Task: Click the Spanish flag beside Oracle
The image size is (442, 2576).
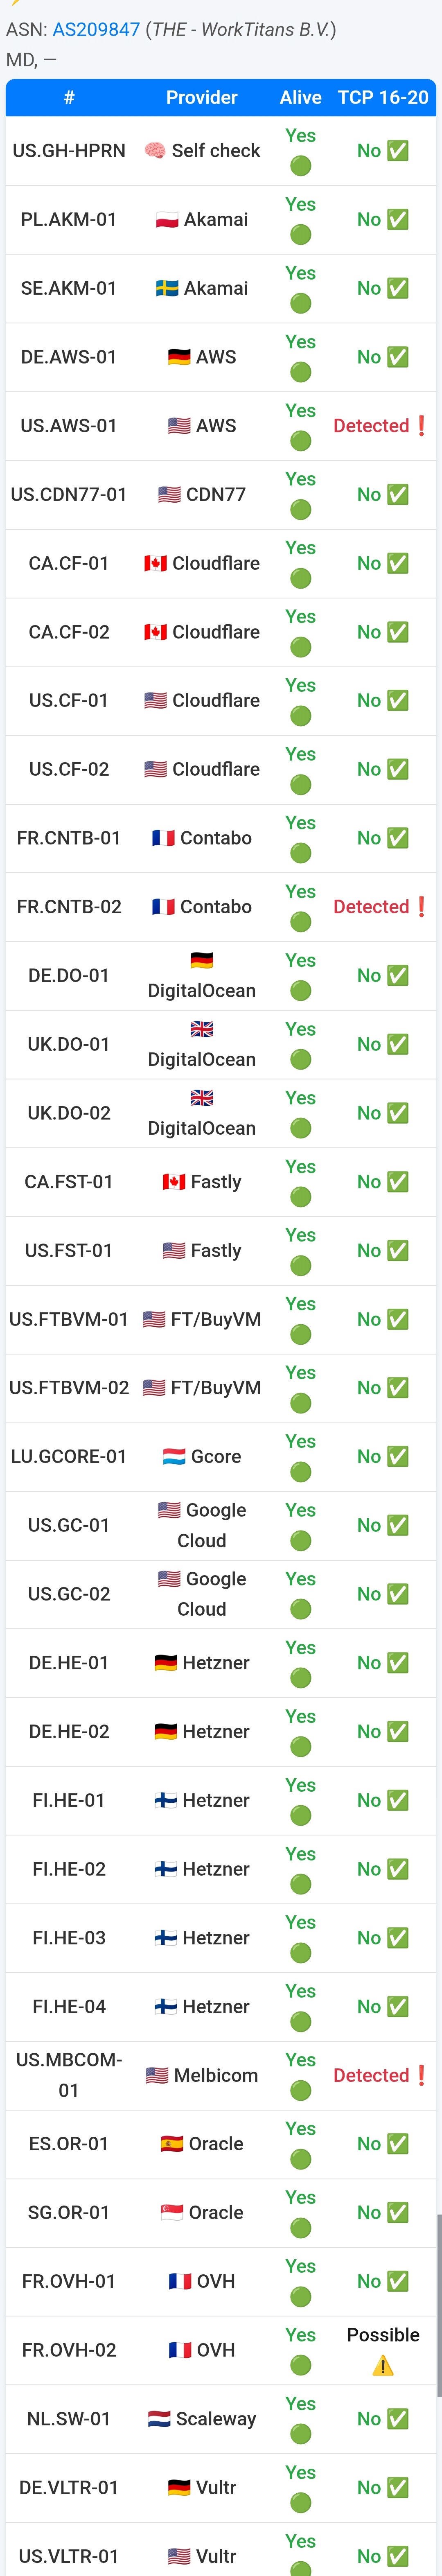Action: [x=172, y=2143]
